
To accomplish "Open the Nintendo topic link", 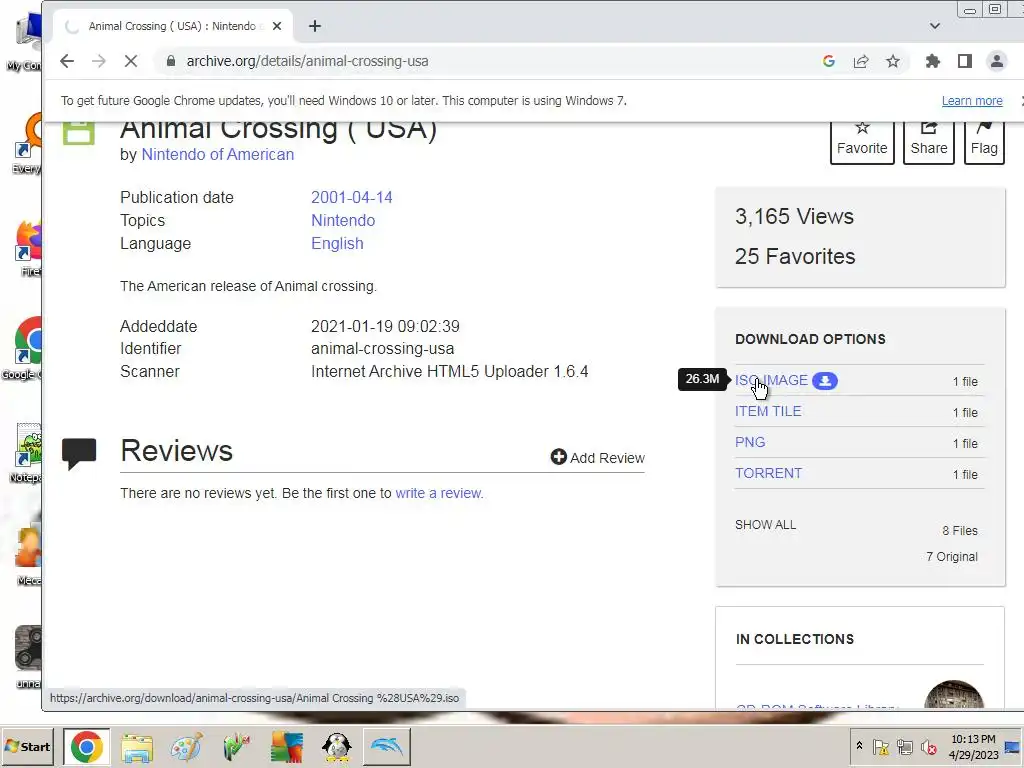I will point(343,221).
